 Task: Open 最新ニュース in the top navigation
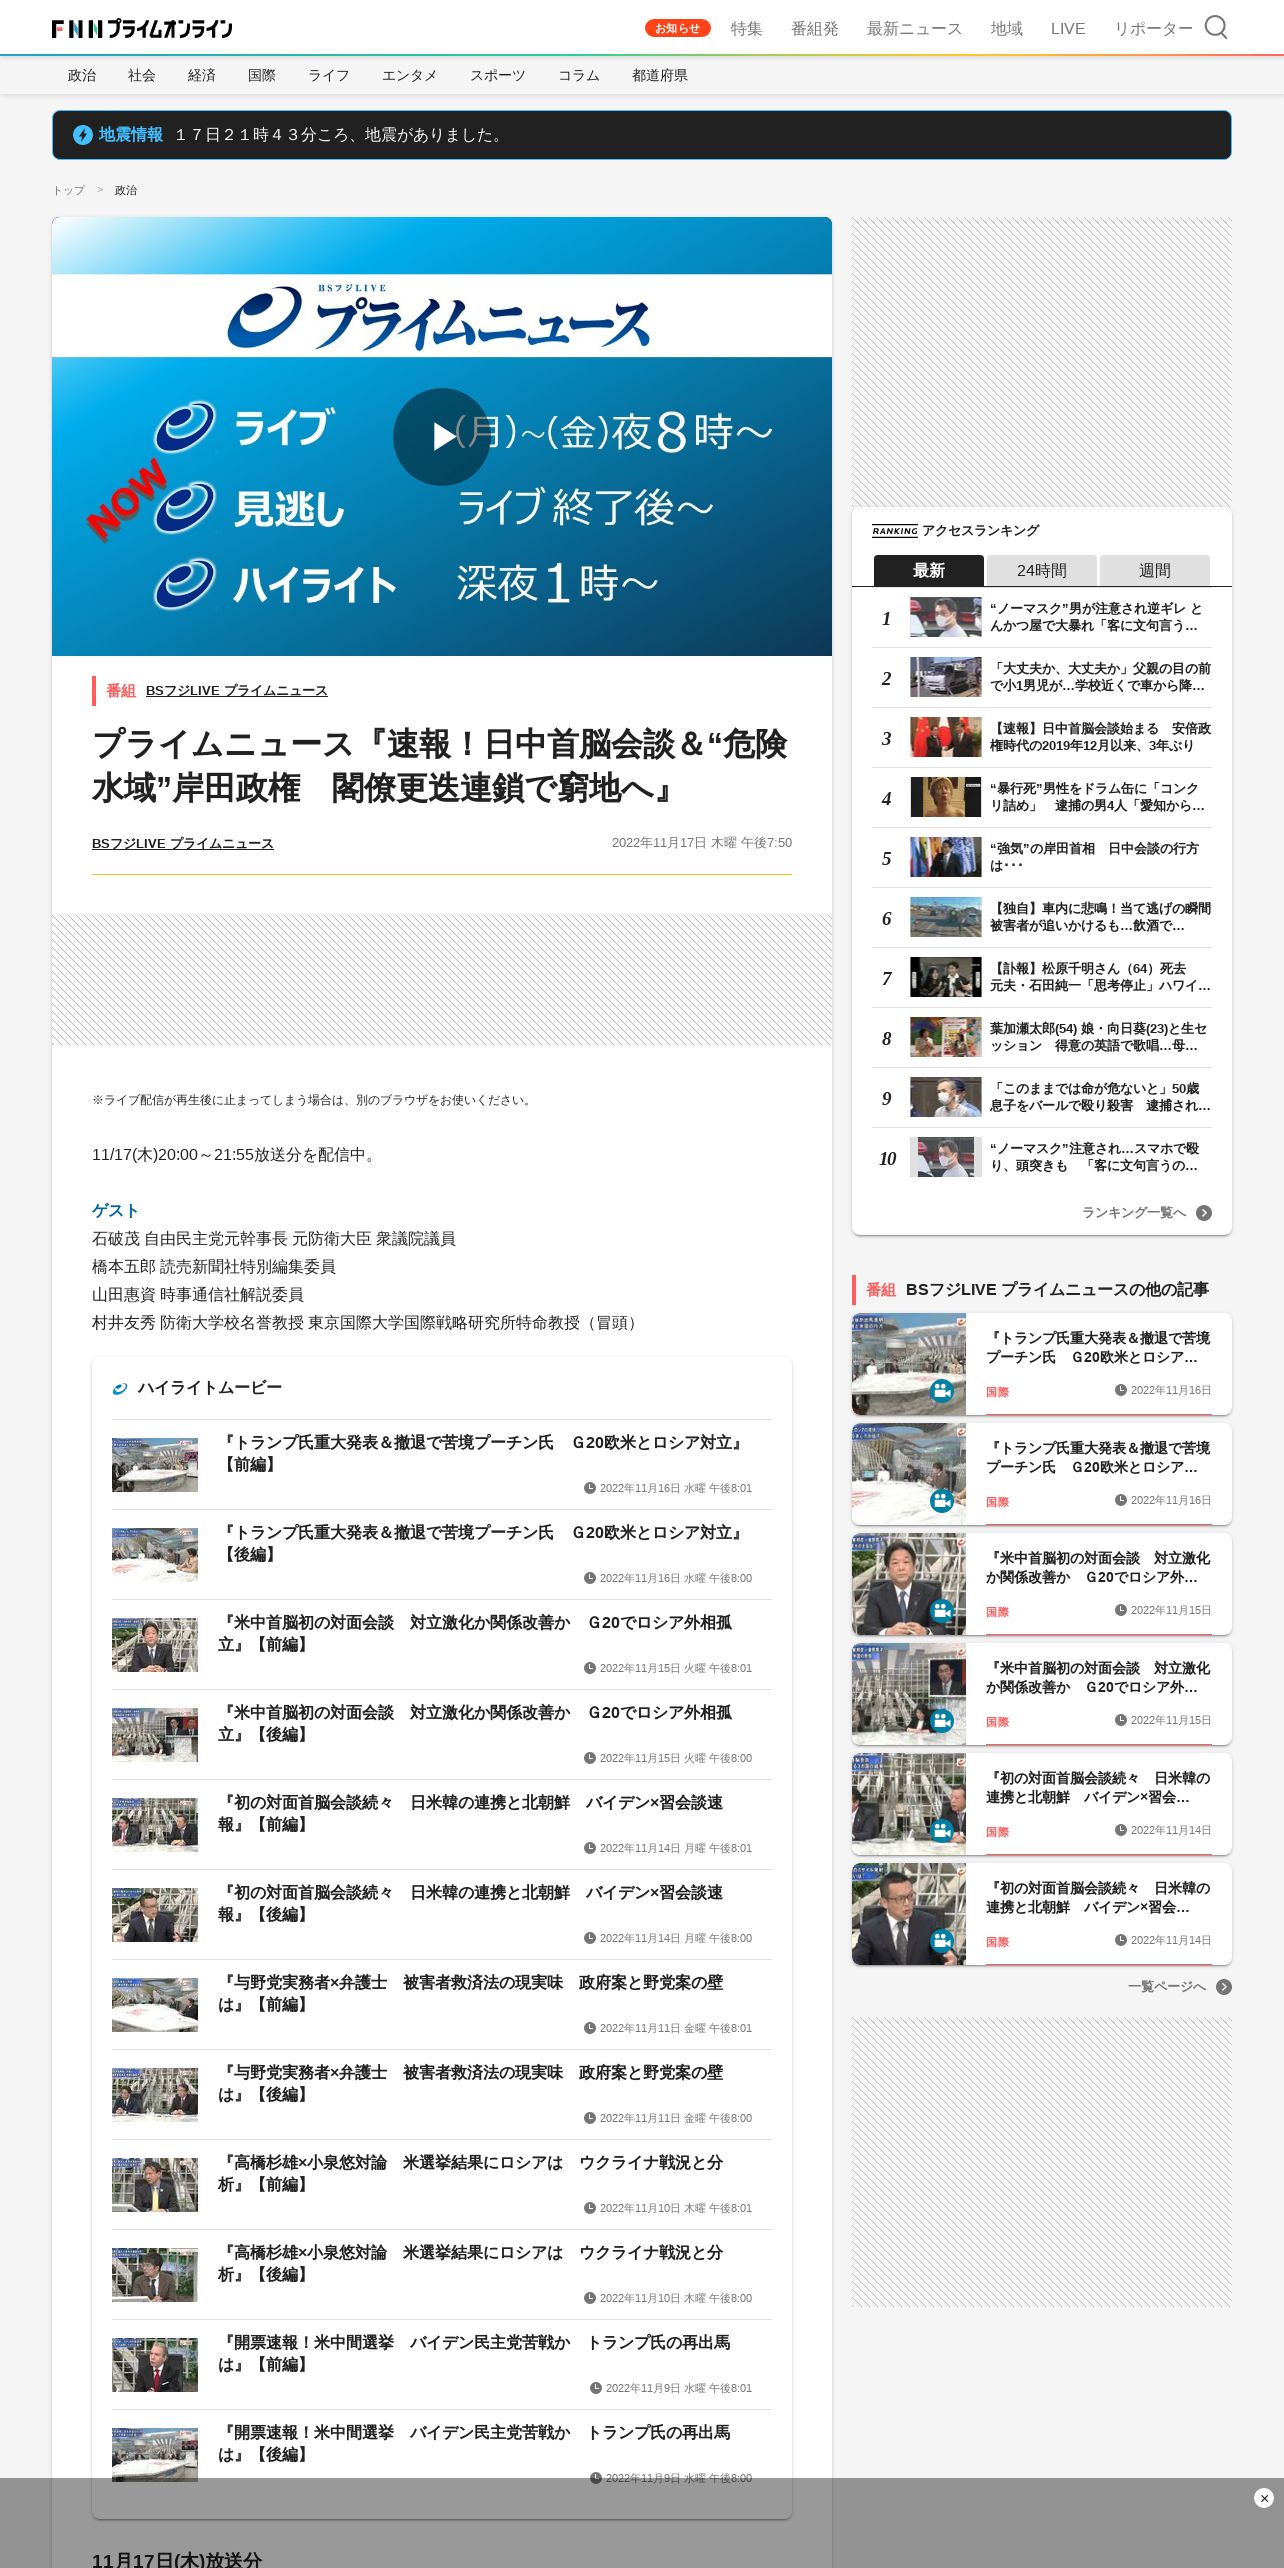(914, 29)
